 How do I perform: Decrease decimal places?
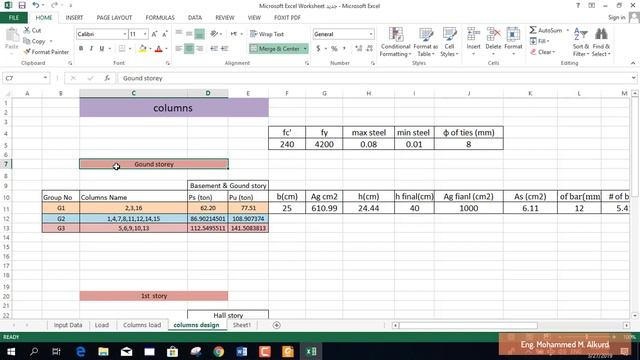coord(369,49)
